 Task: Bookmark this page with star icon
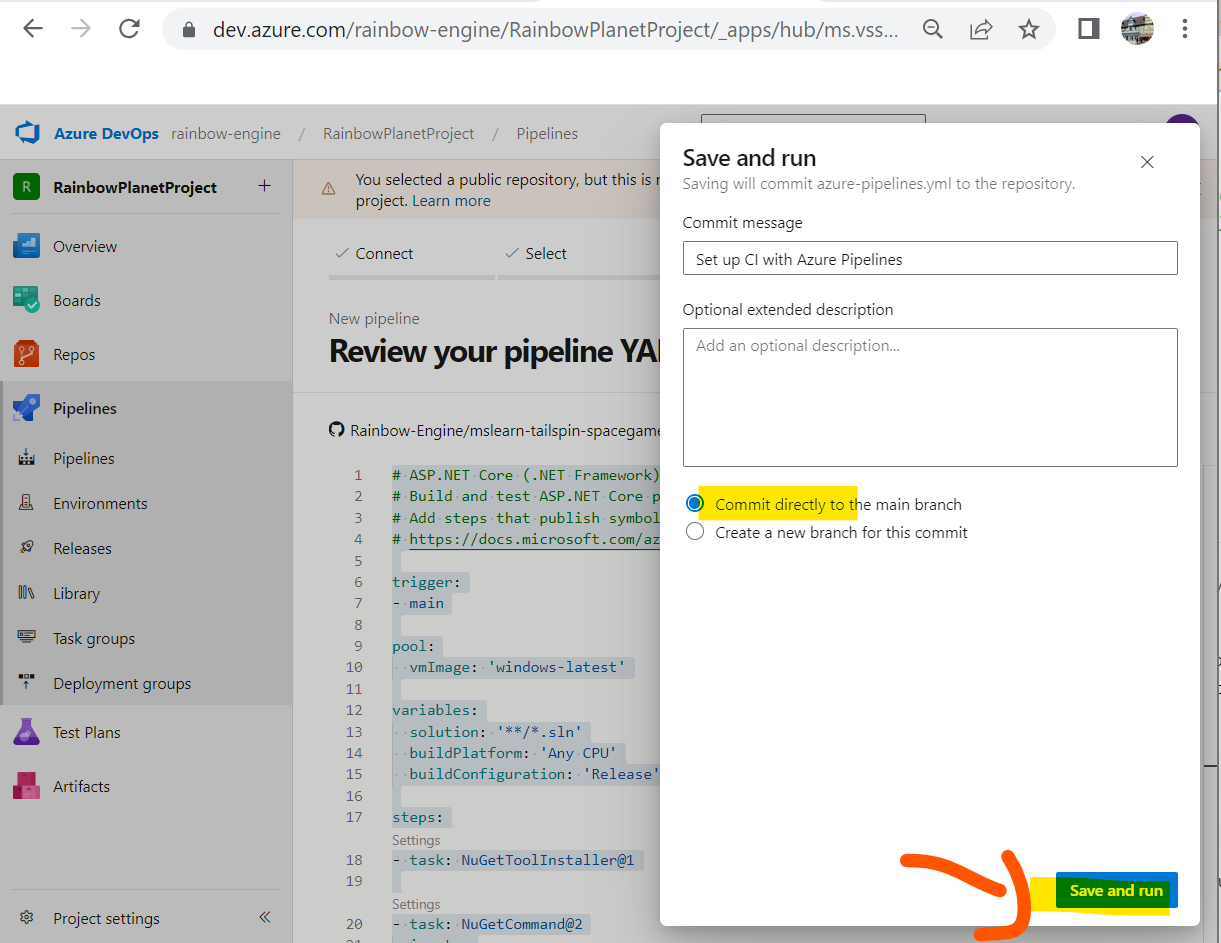(x=1029, y=29)
